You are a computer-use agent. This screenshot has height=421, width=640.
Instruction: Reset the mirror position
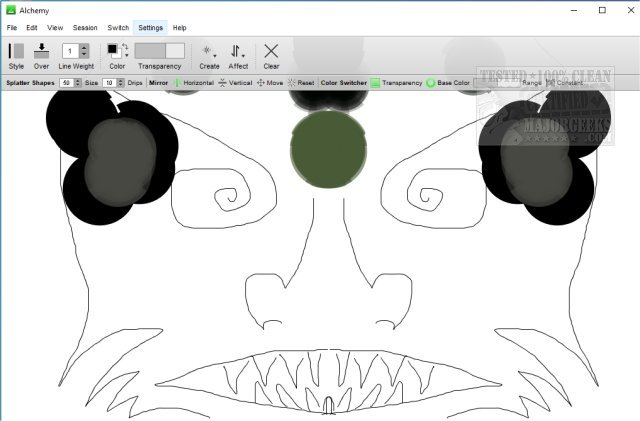(292, 83)
